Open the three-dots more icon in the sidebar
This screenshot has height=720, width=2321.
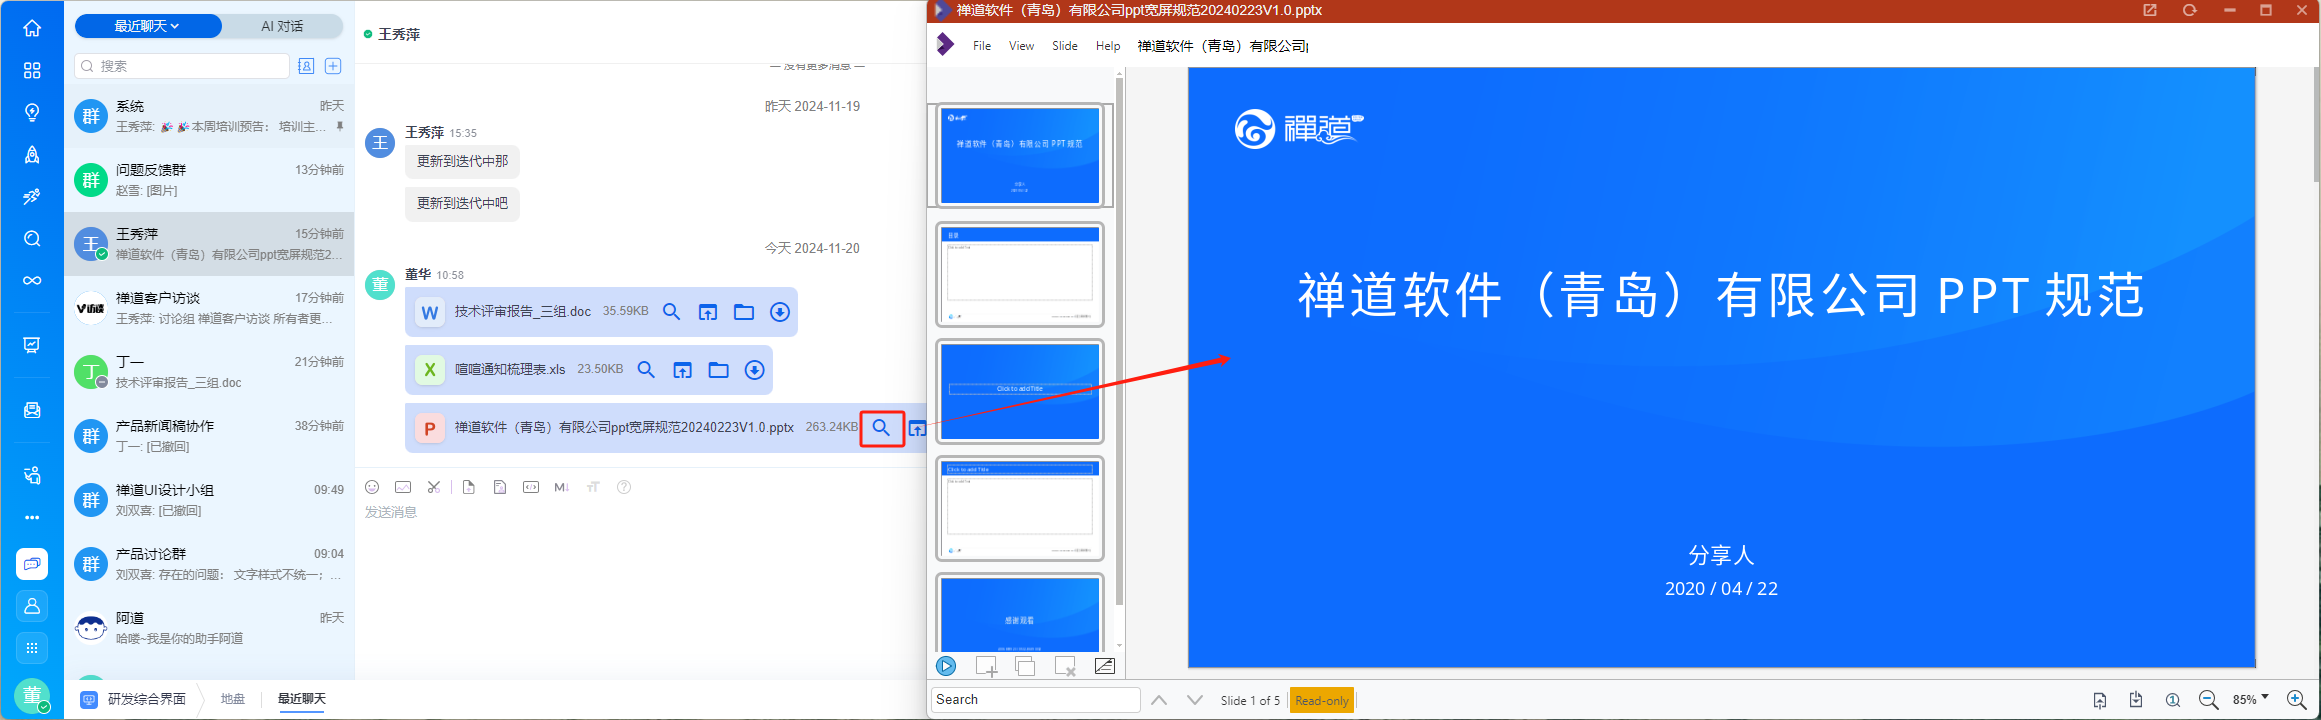[x=32, y=518]
